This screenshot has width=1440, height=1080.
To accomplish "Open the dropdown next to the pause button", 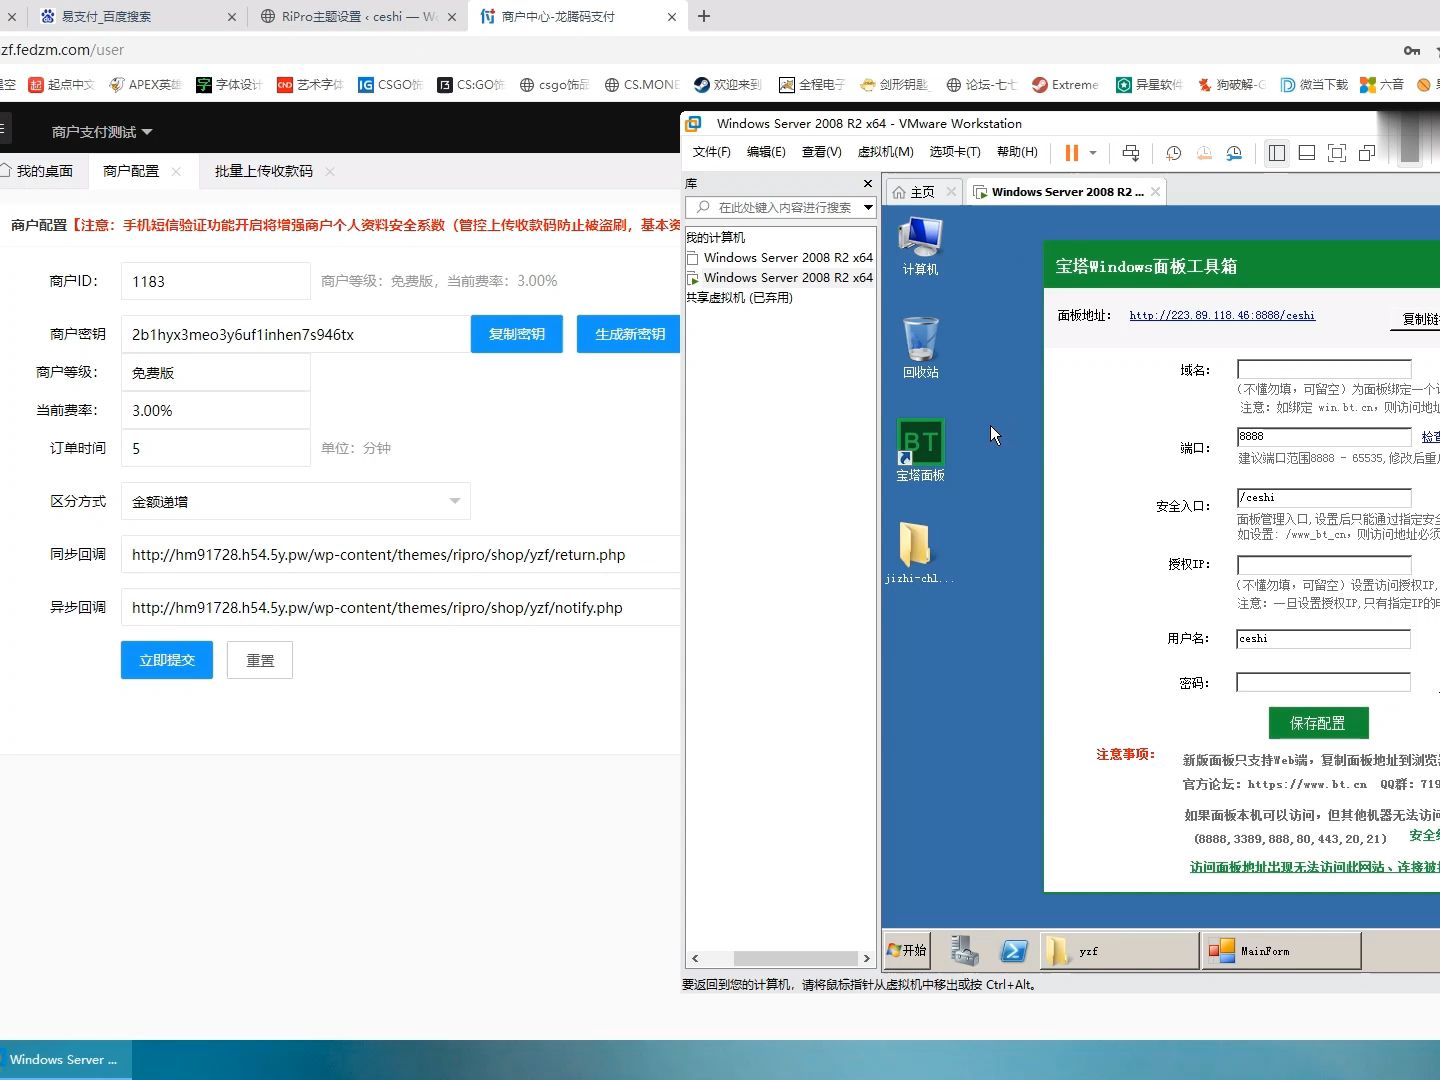I will point(1090,152).
